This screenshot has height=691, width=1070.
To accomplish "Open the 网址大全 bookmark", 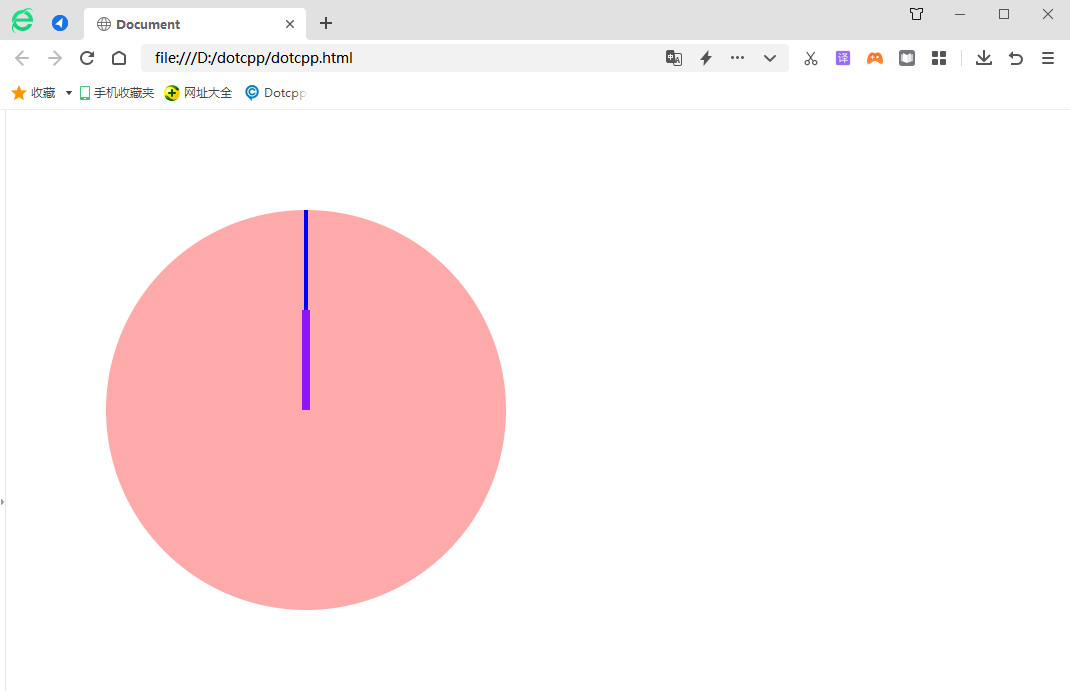I will point(198,93).
